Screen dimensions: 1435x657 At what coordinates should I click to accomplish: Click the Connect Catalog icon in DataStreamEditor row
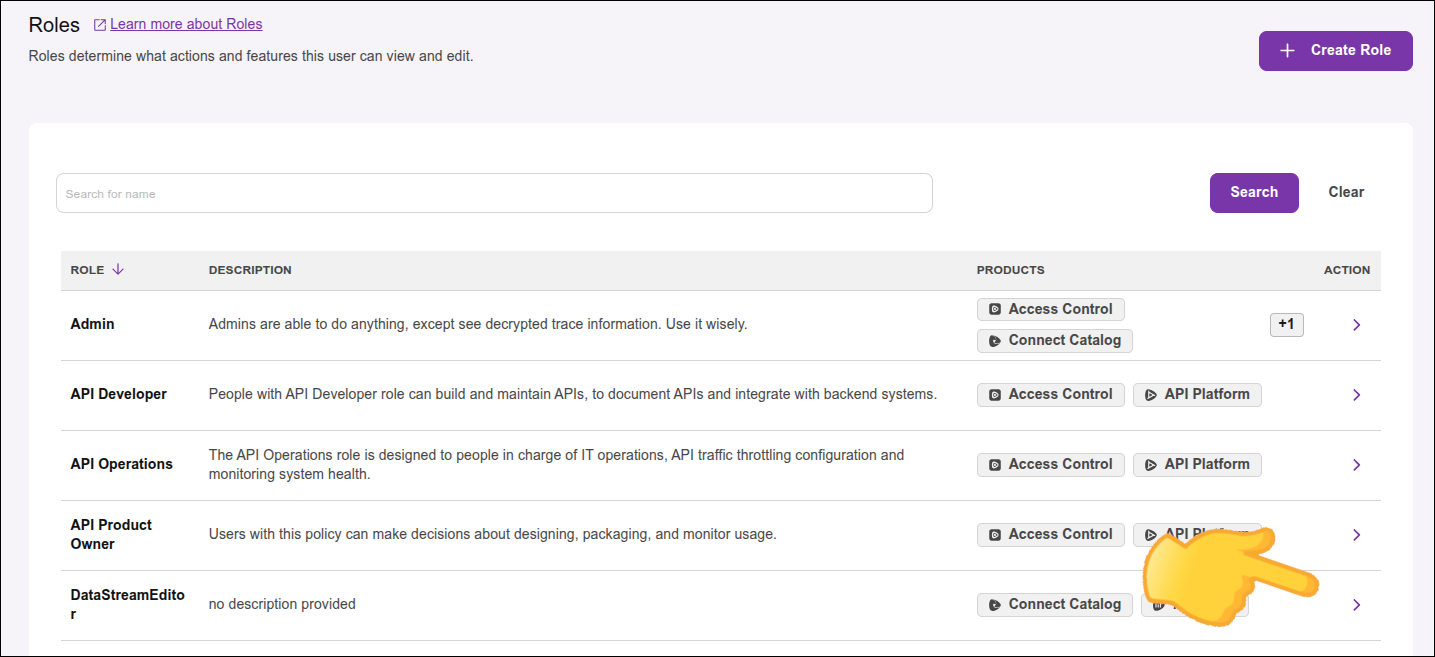point(994,604)
